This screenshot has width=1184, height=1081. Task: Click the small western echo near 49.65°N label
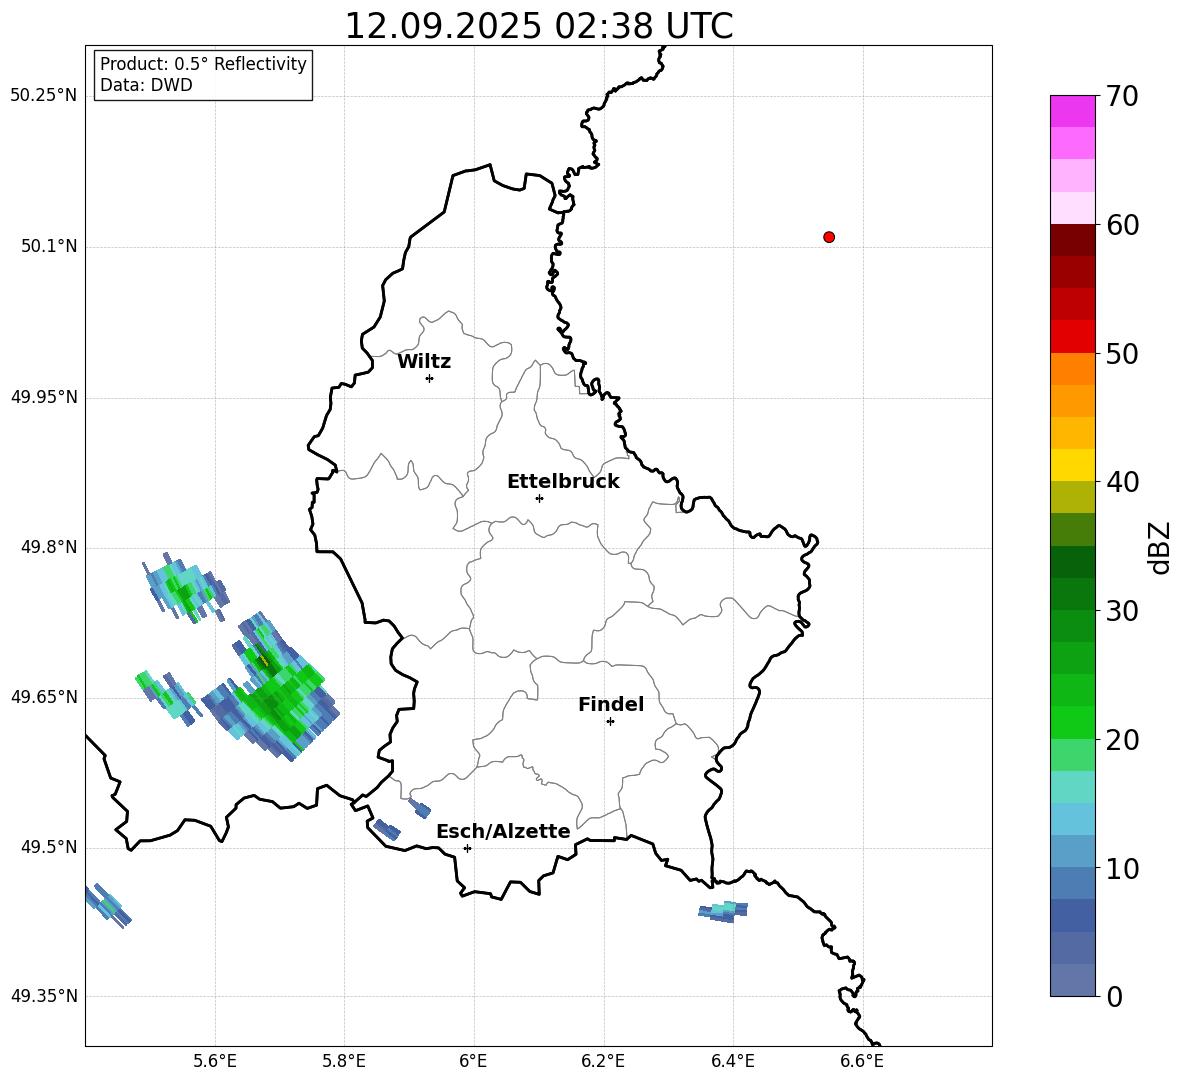pos(167,697)
